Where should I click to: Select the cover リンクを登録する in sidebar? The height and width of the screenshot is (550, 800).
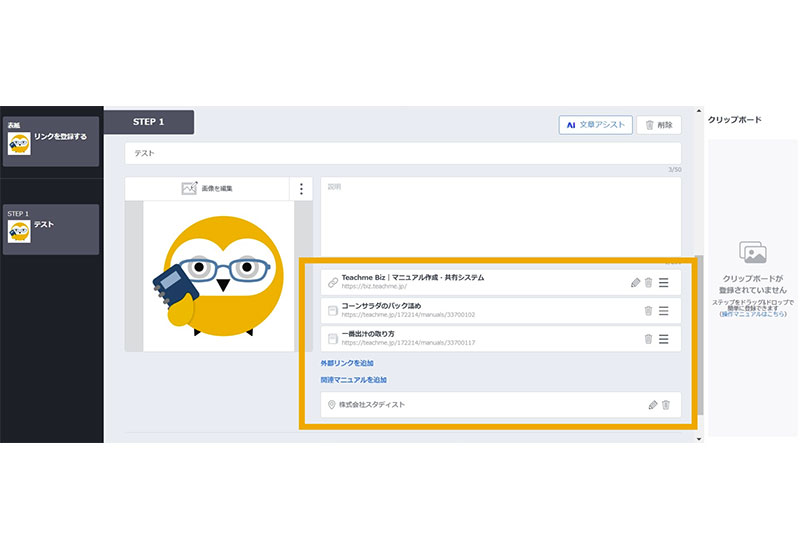coord(51,140)
